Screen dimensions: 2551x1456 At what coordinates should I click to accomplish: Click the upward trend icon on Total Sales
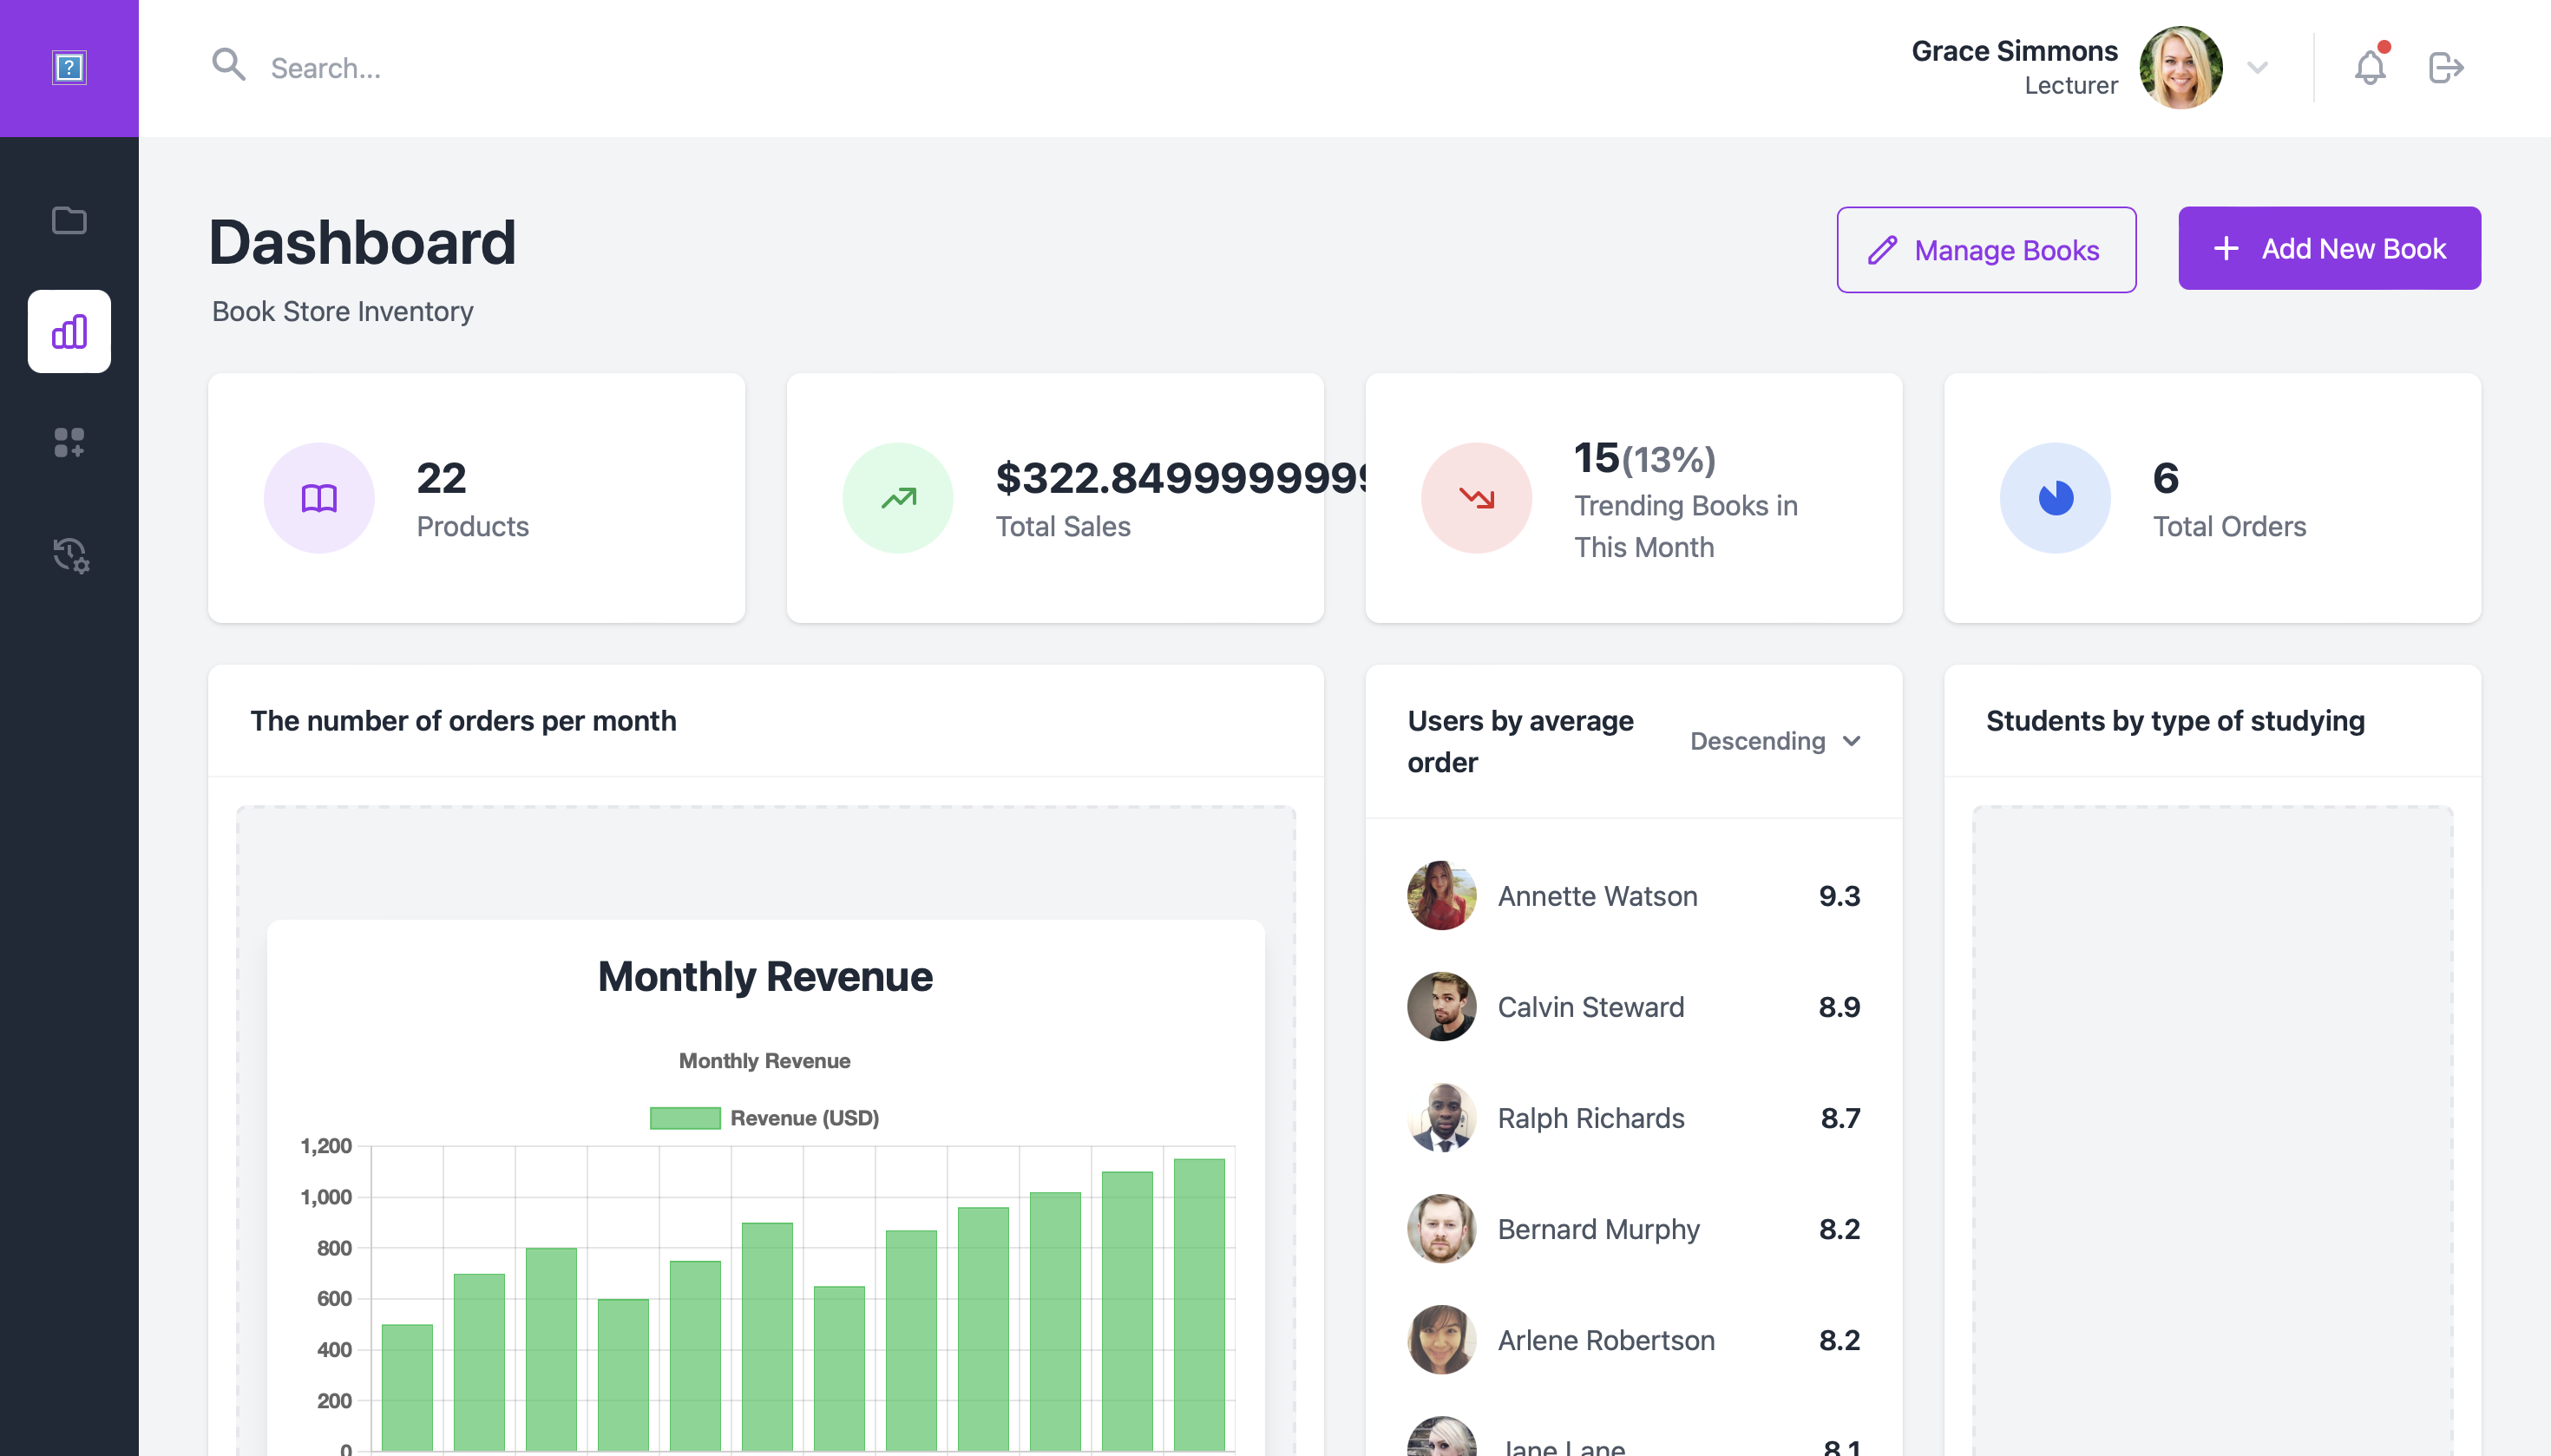898,498
